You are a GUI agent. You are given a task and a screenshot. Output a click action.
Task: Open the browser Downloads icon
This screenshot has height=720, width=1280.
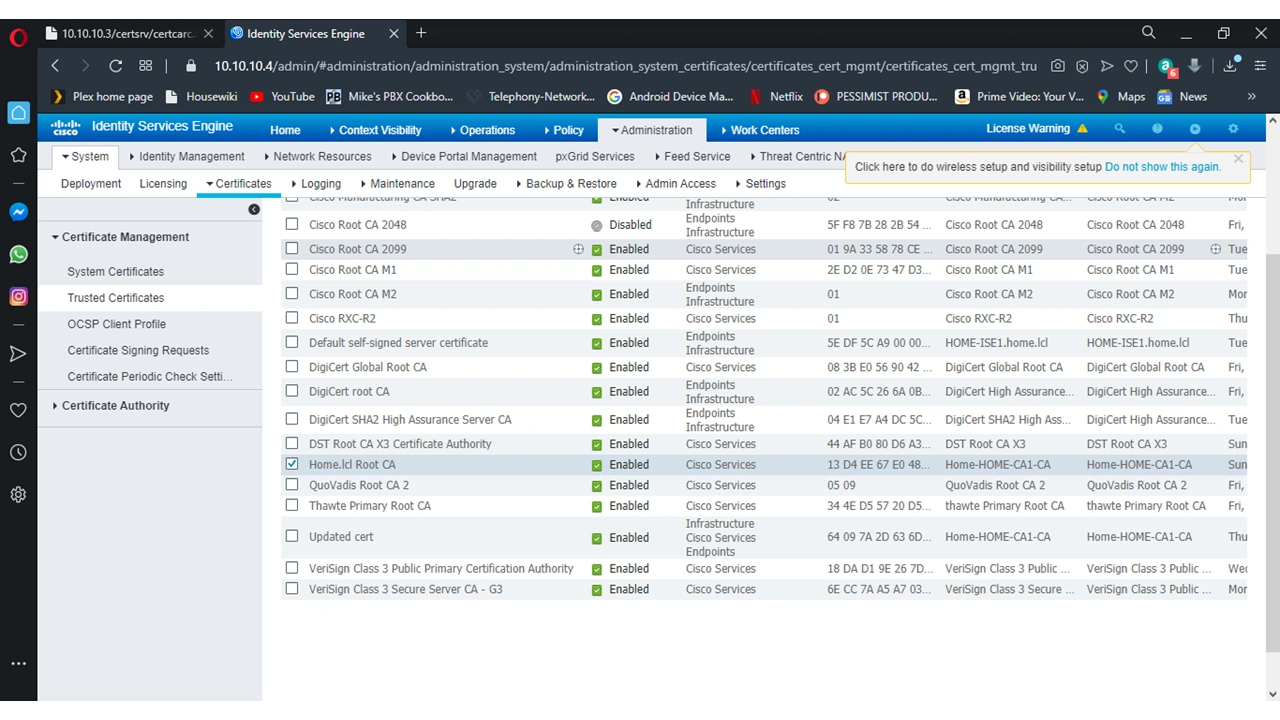click(1231, 66)
